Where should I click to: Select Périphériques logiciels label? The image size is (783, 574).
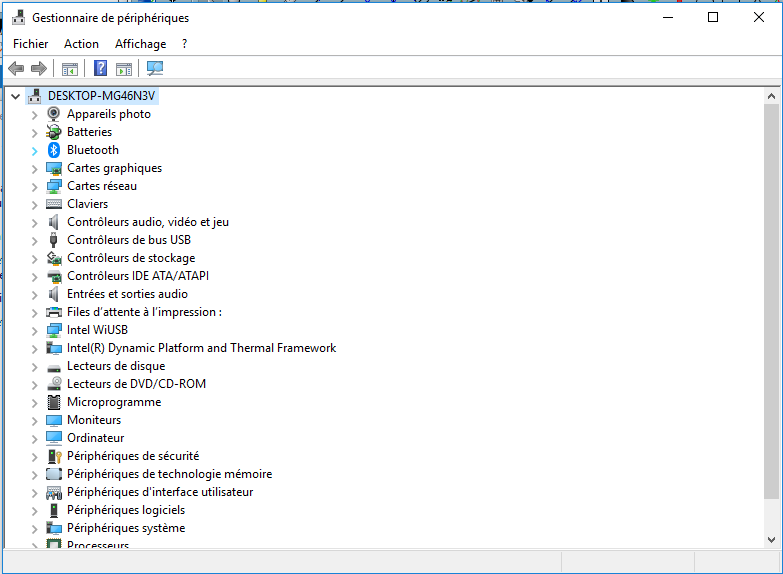pos(126,510)
